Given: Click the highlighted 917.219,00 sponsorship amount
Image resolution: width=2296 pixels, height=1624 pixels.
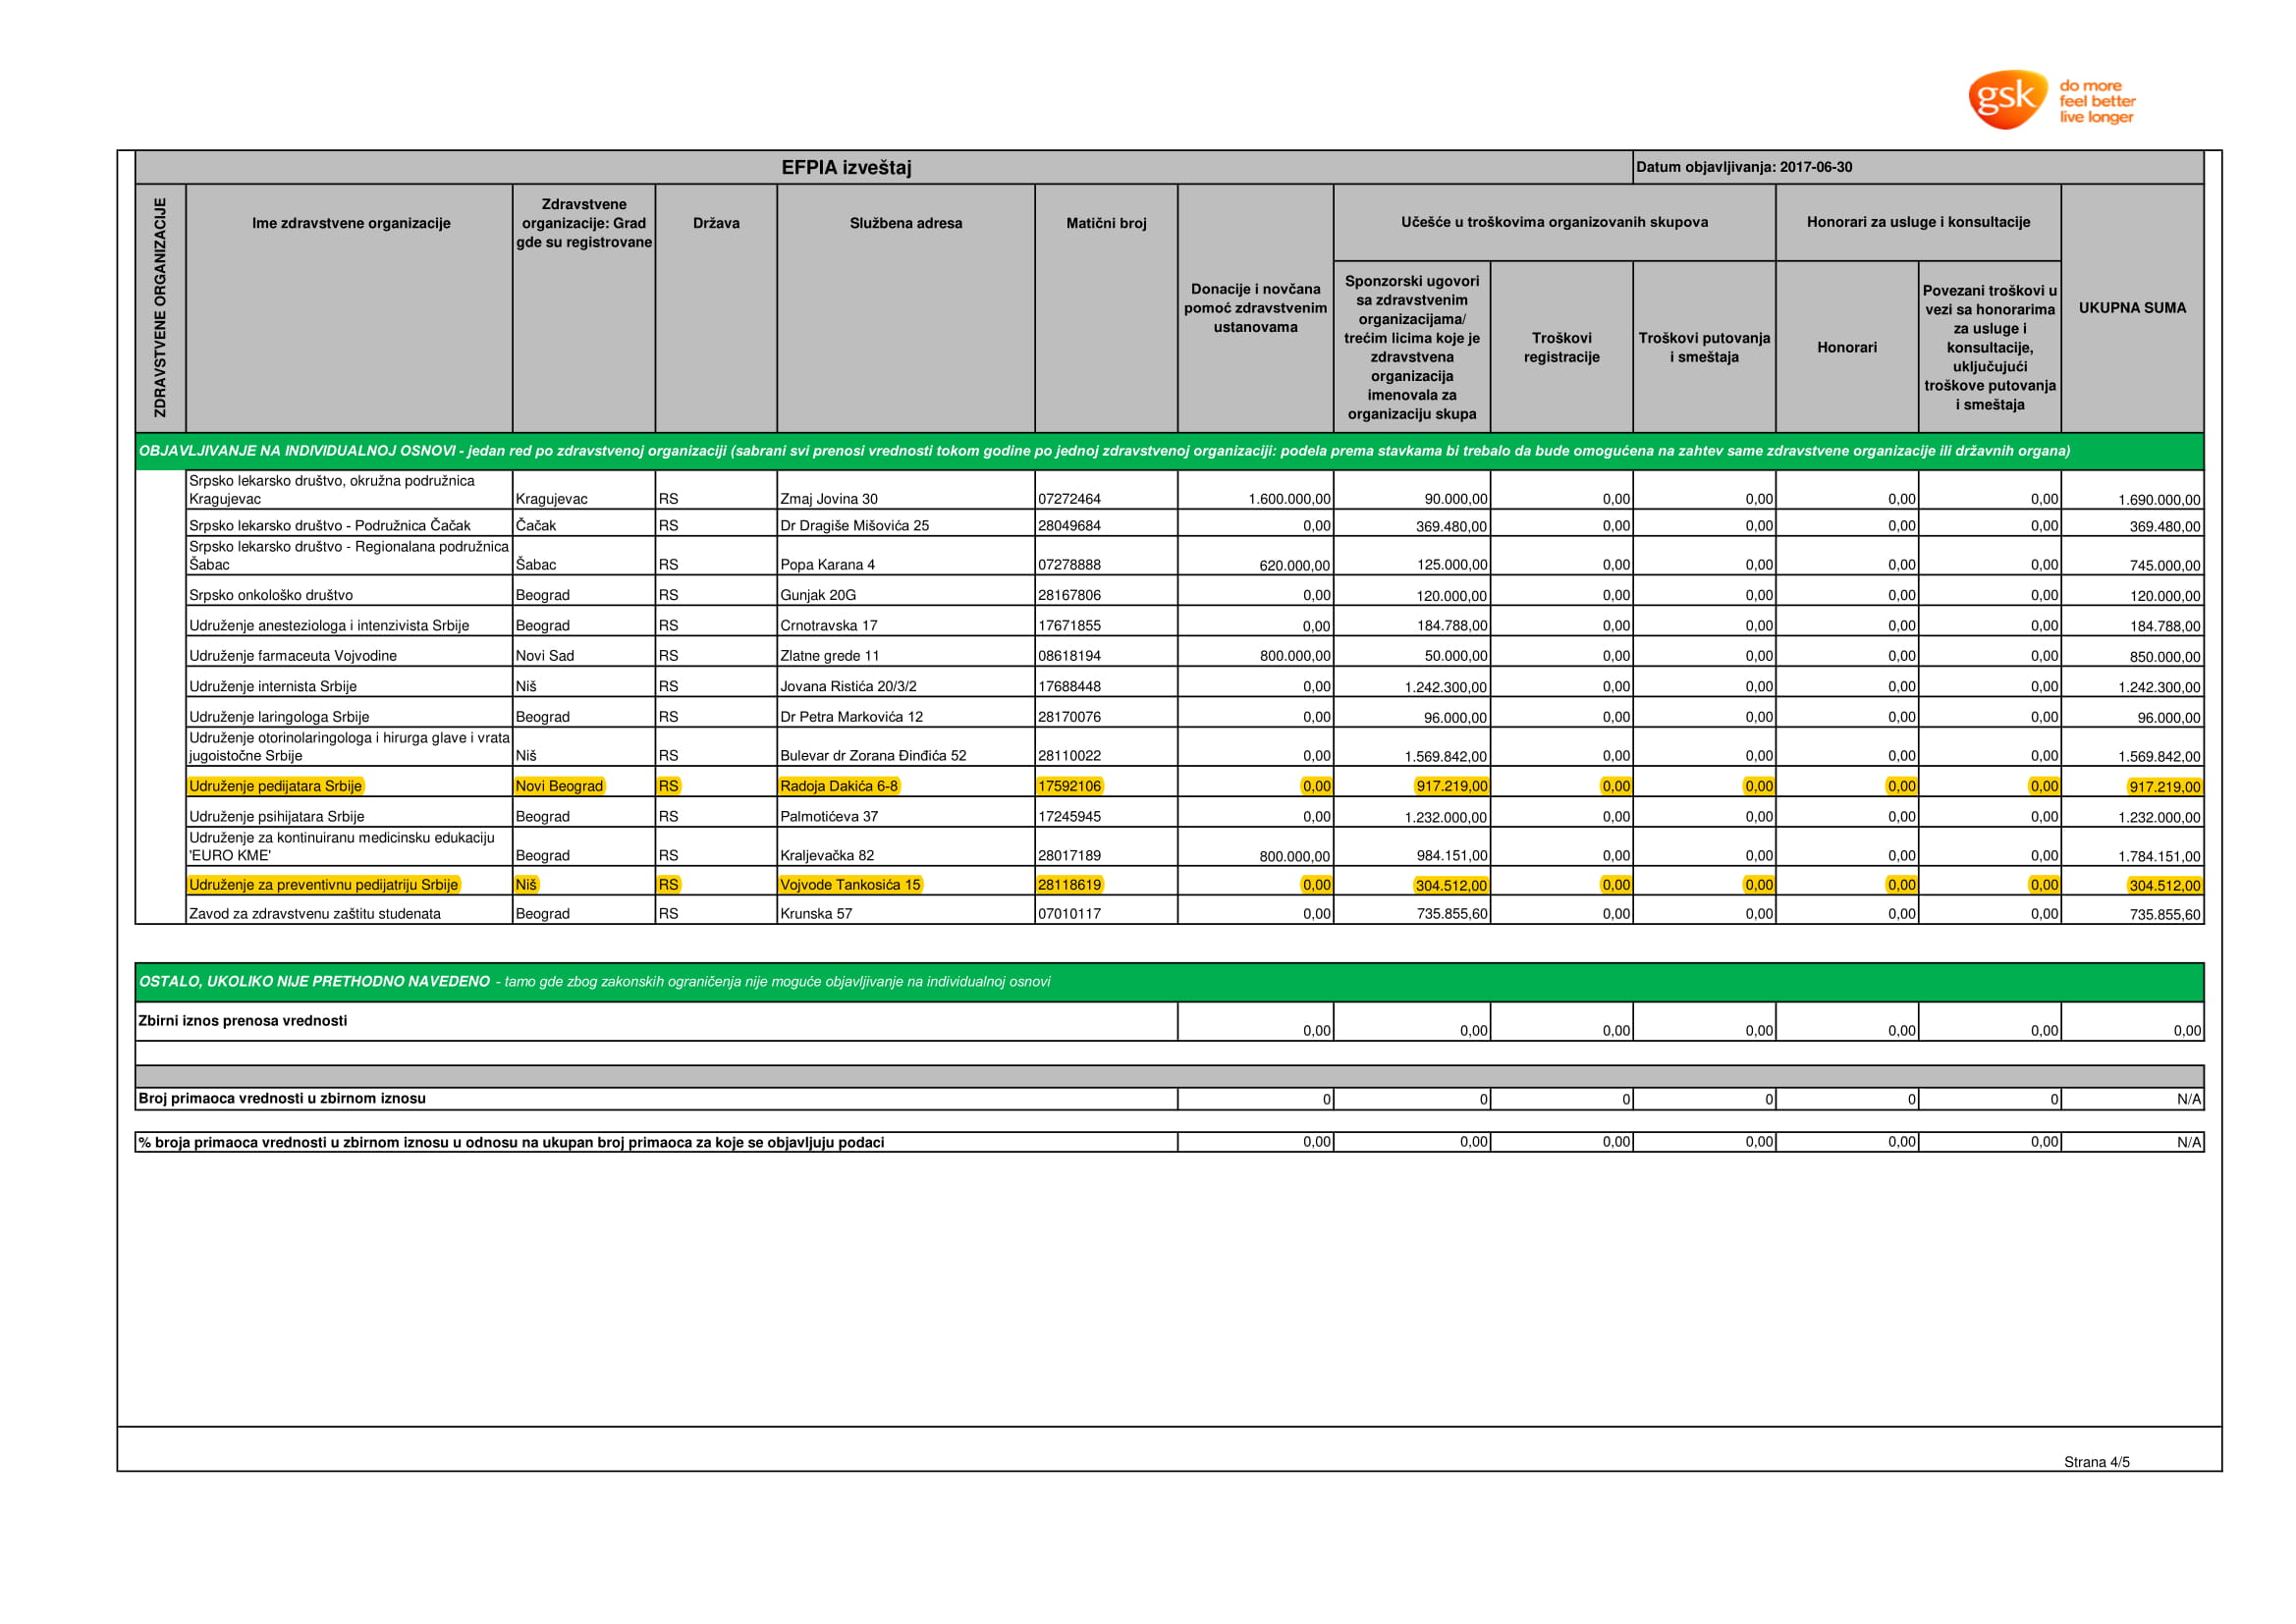Looking at the screenshot, I should pyautogui.click(x=1451, y=787).
